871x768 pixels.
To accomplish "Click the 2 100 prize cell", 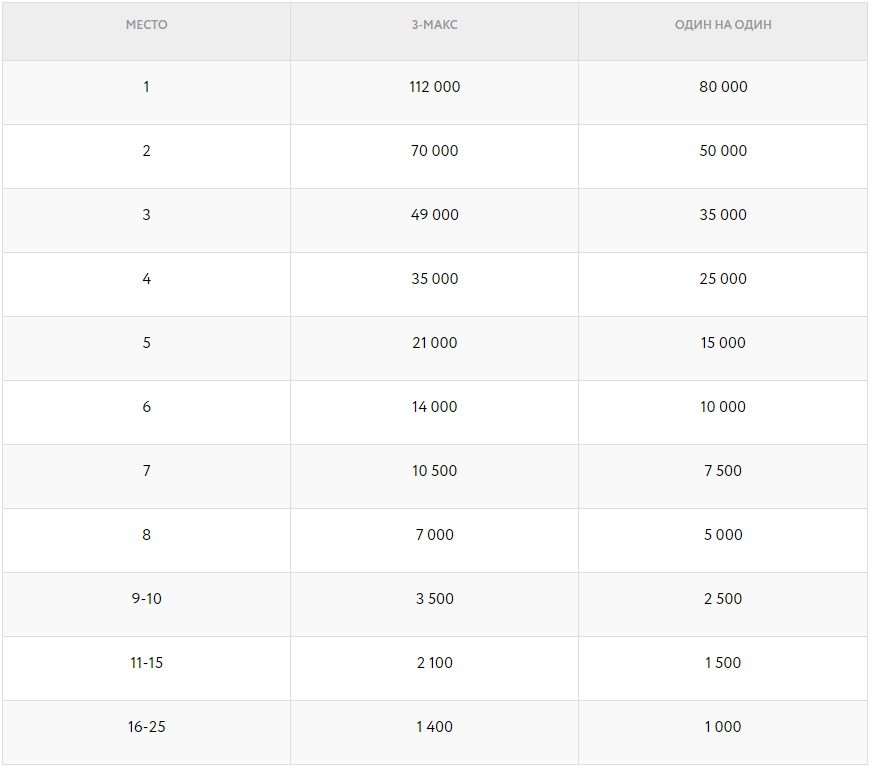I will pyautogui.click(x=434, y=663).
